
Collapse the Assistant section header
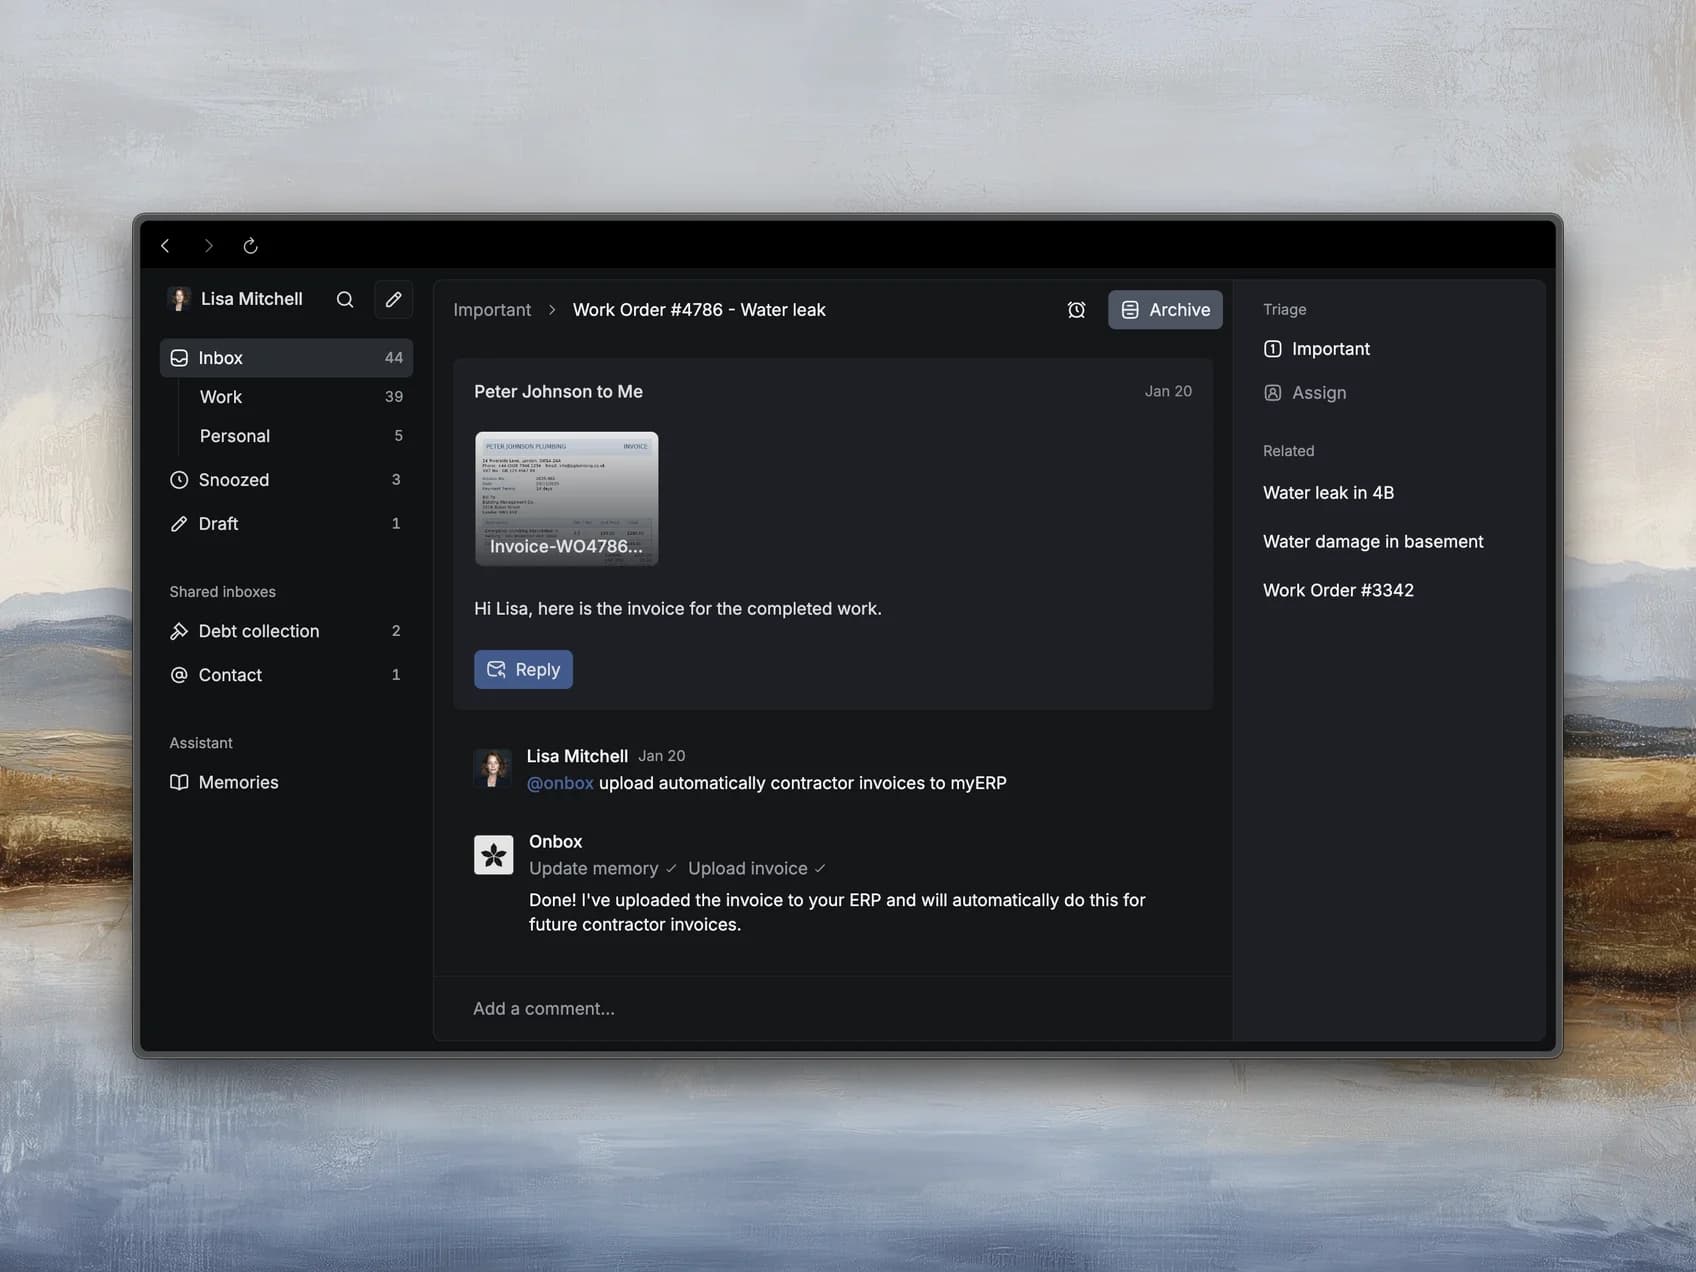[x=201, y=743]
